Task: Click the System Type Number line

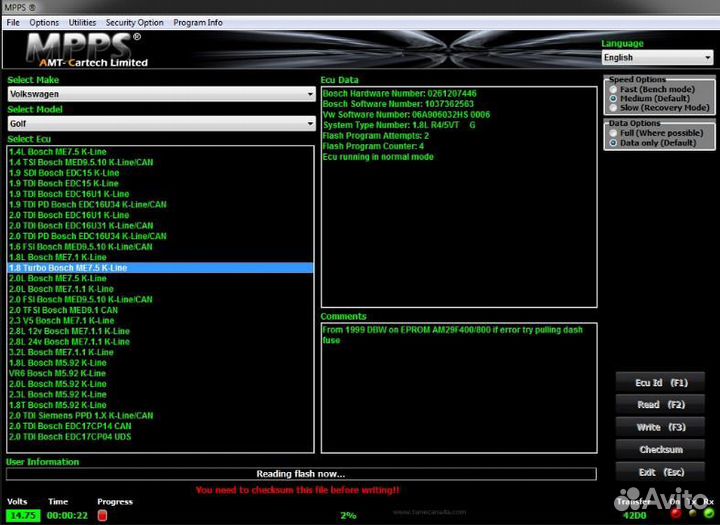Action: [399, 125]
